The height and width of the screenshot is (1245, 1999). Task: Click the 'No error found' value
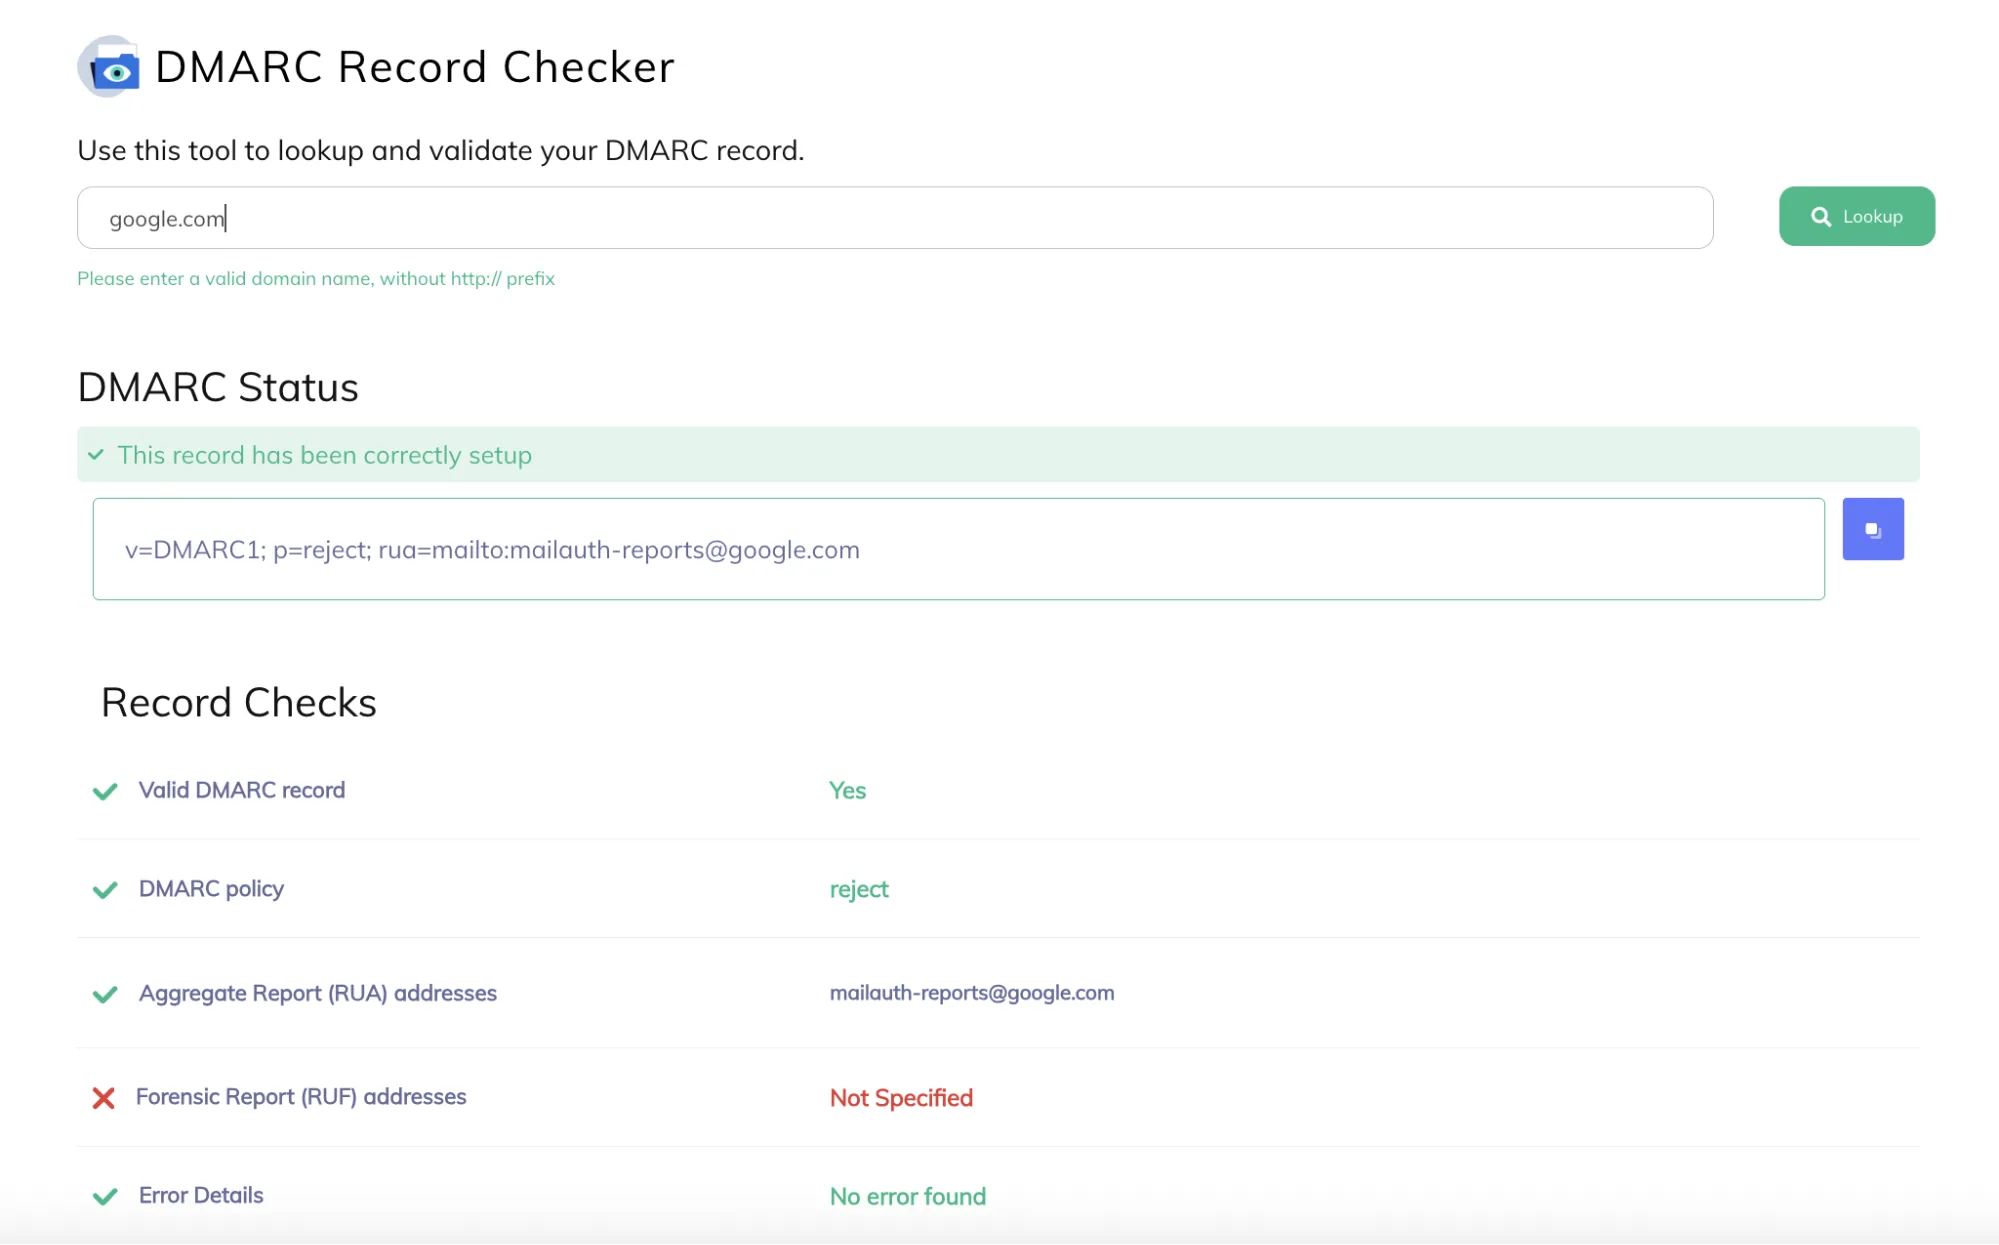(x=907, y=1196)
